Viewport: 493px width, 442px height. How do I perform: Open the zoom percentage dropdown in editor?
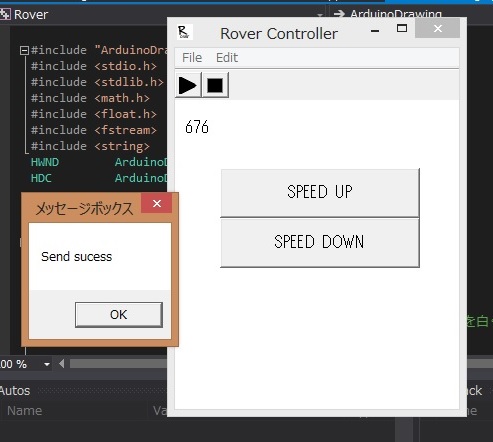[47, 364]
